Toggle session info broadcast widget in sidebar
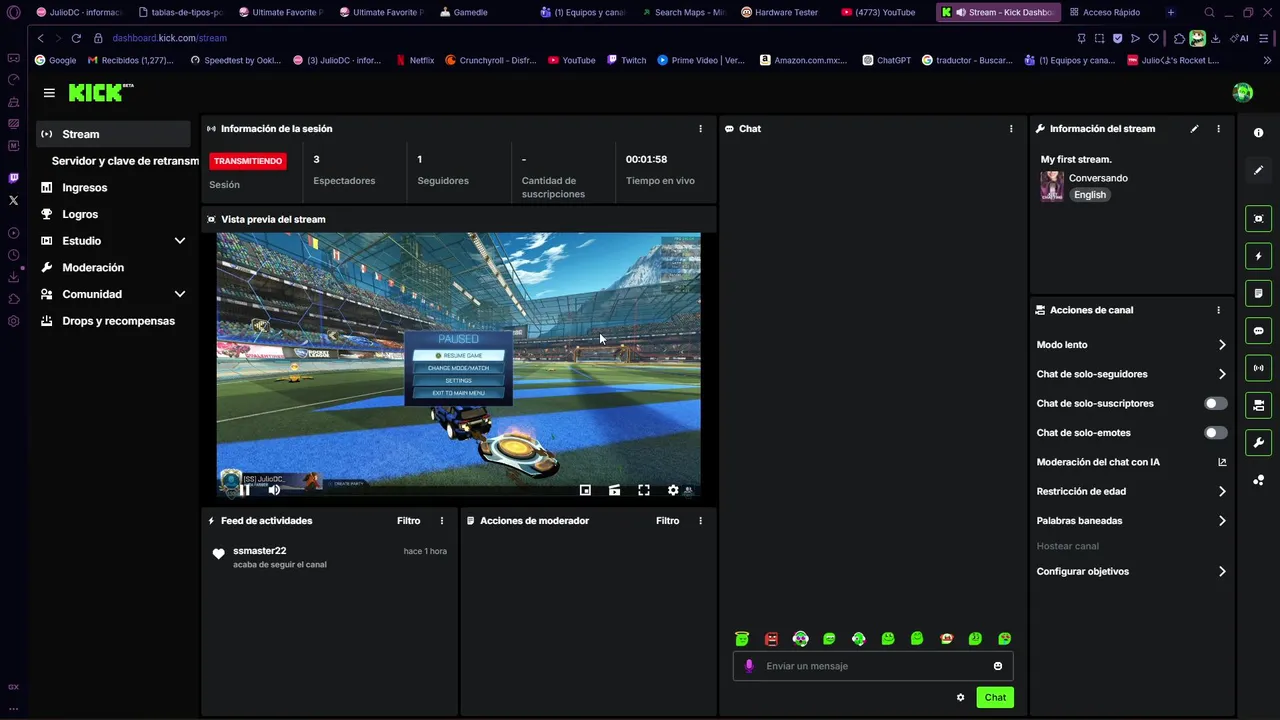The height and width of the screenshot is (720, 1280). (1259, 368)
